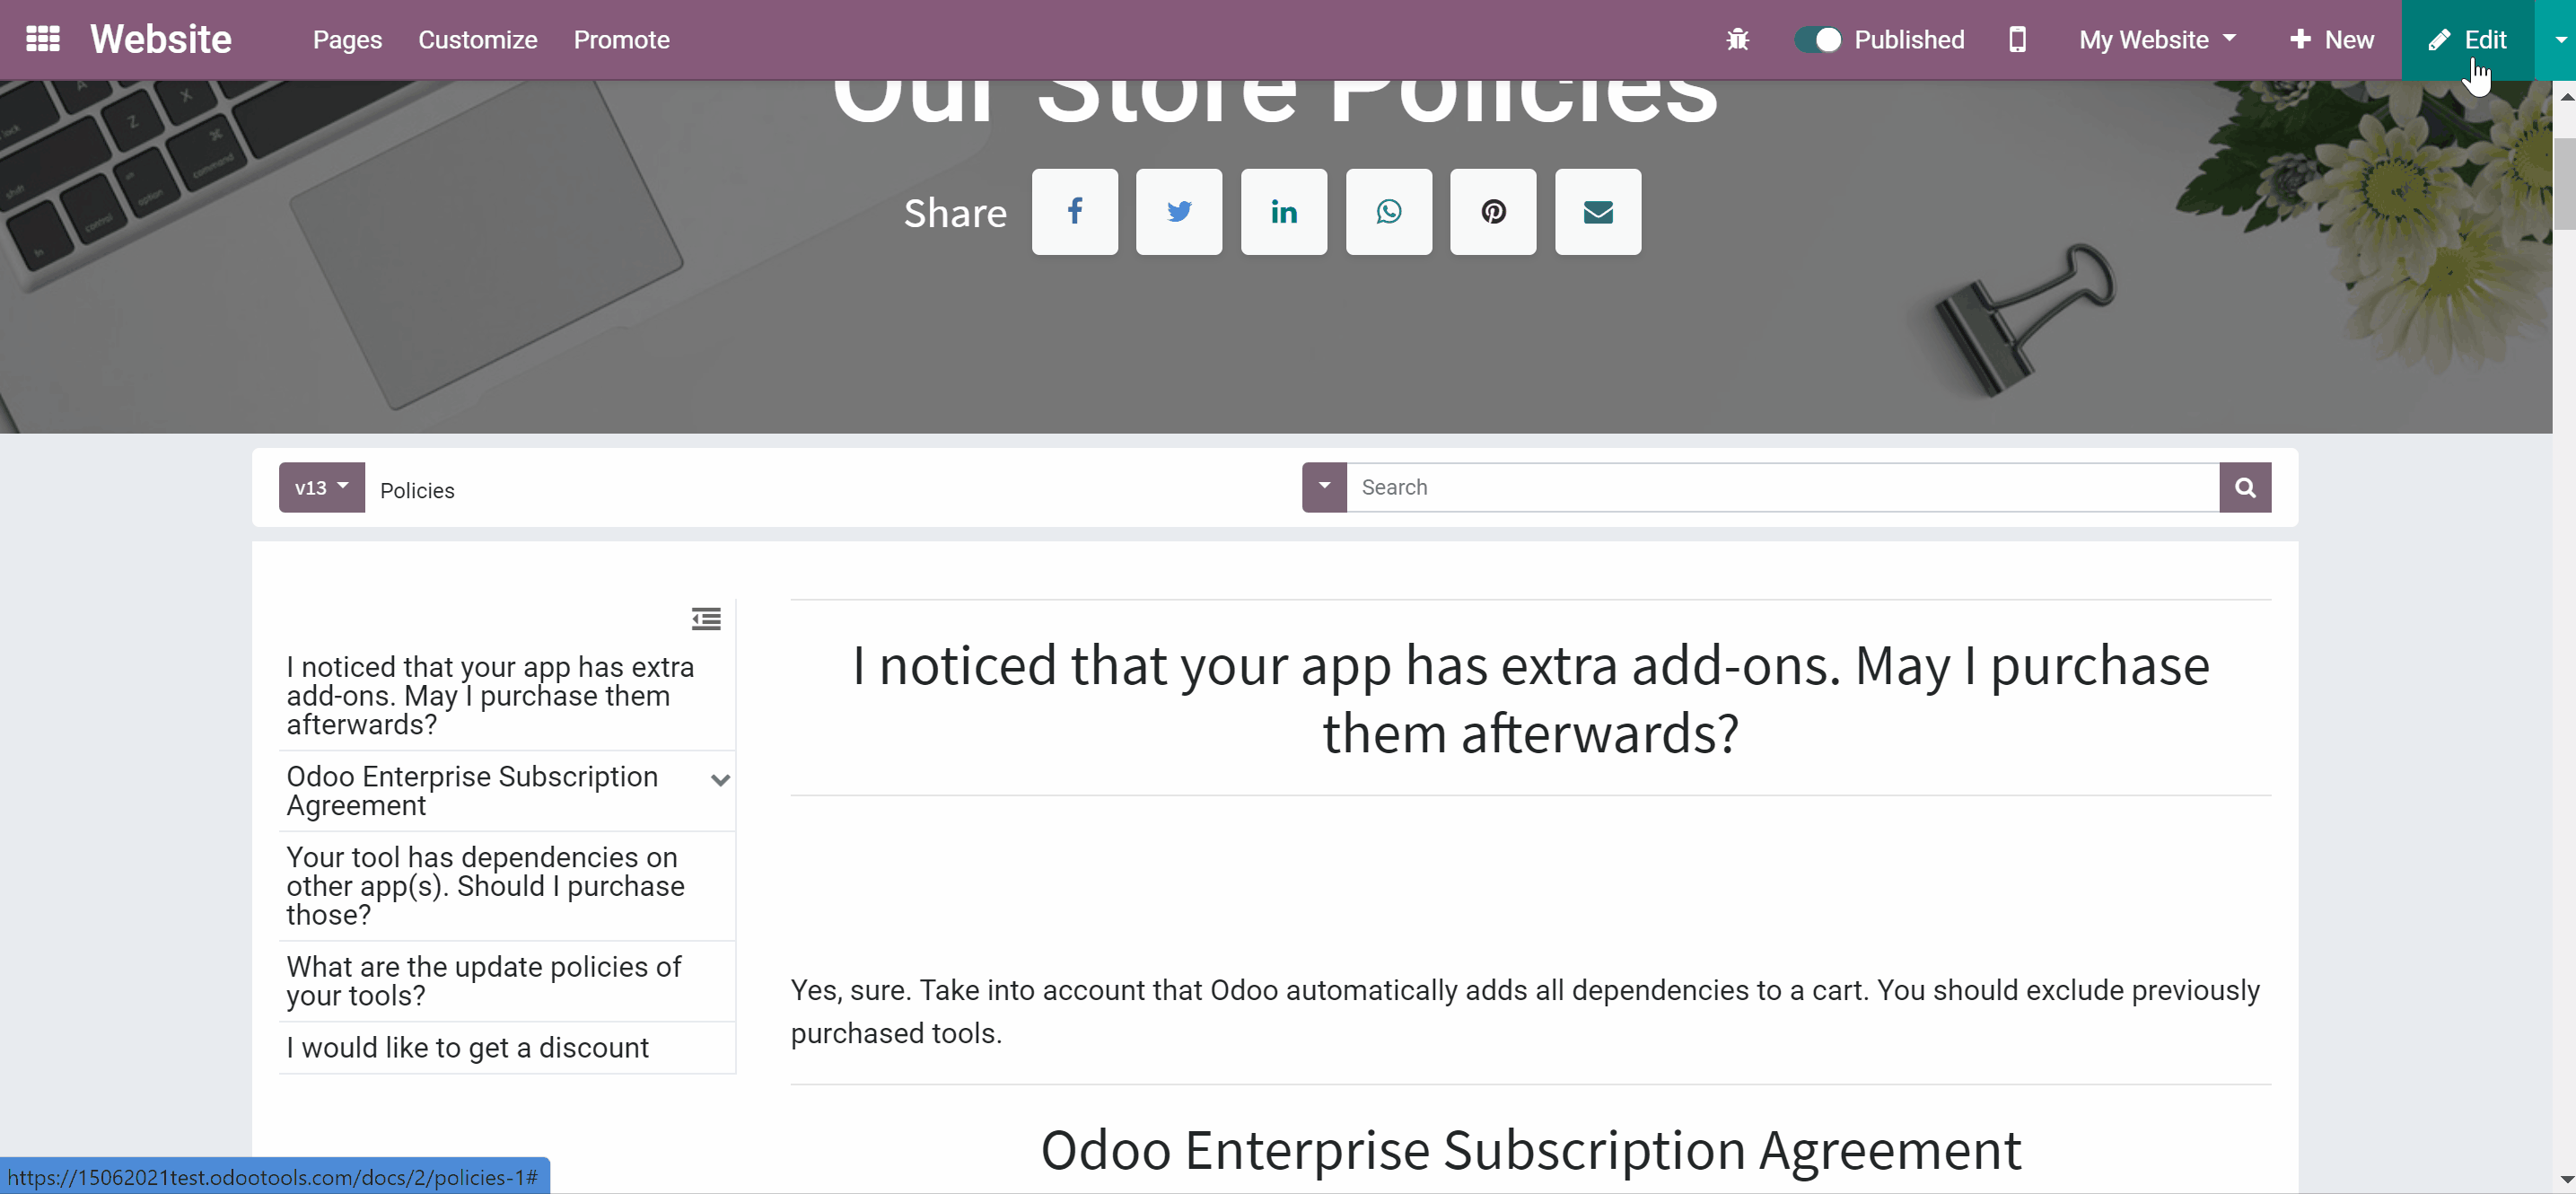Open the apps grid menu icon
This screenshot has height=1194, width=2576.
[43, 39]
